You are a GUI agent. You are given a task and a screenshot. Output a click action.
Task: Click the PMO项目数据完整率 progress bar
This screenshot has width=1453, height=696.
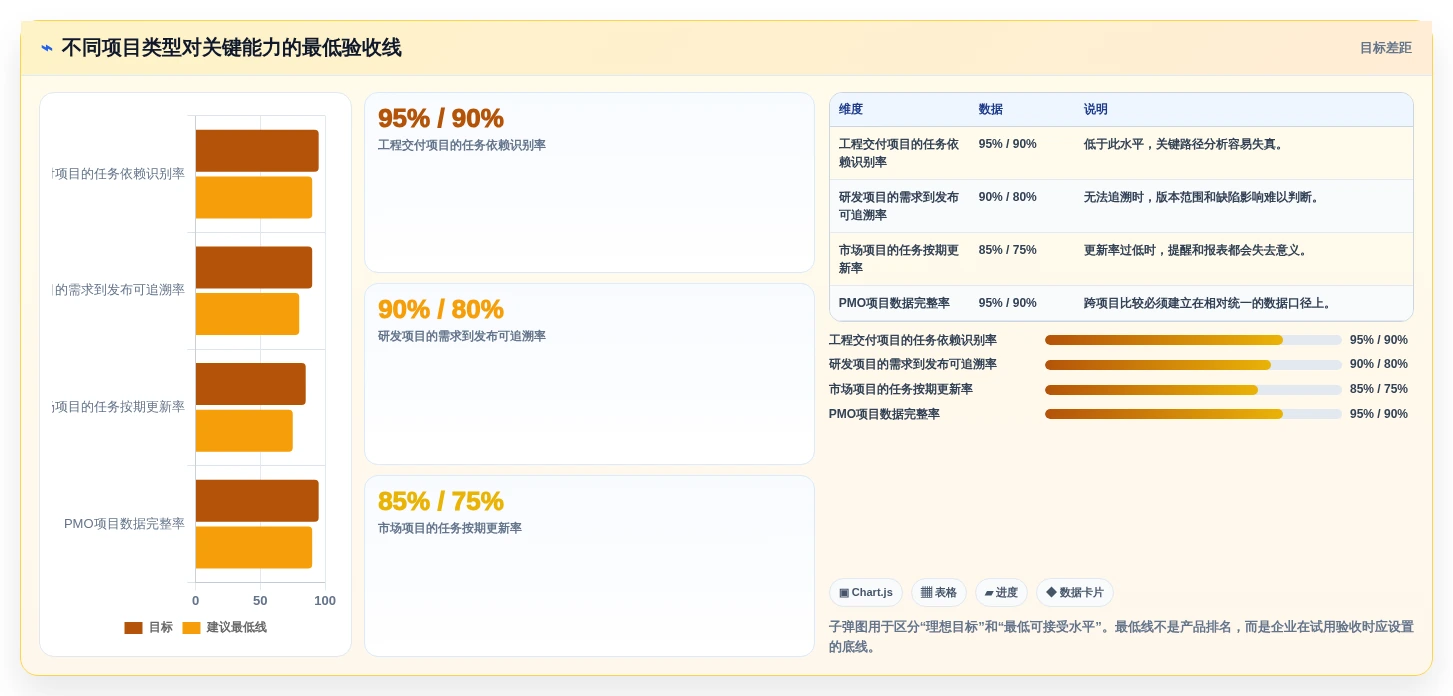tap(1193, 414)
